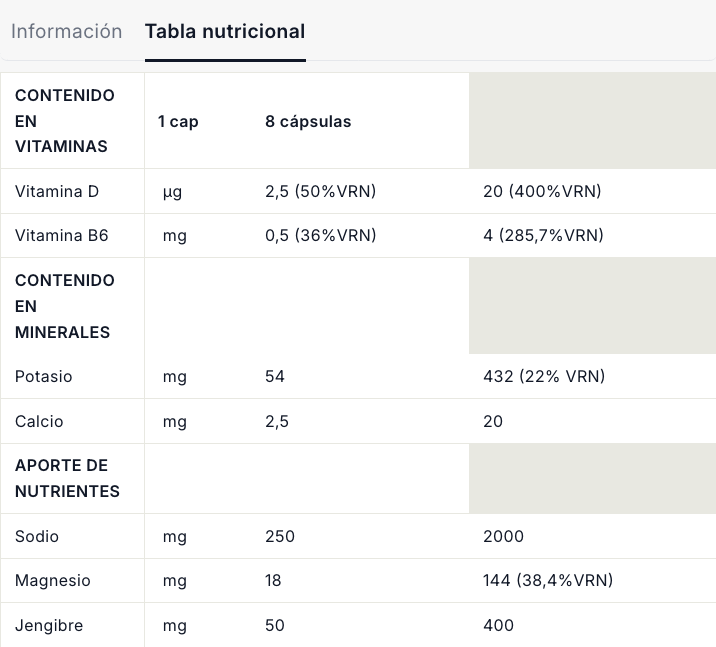
Task: Click the Vitamina B6 row label
Action: pos(61,236)
